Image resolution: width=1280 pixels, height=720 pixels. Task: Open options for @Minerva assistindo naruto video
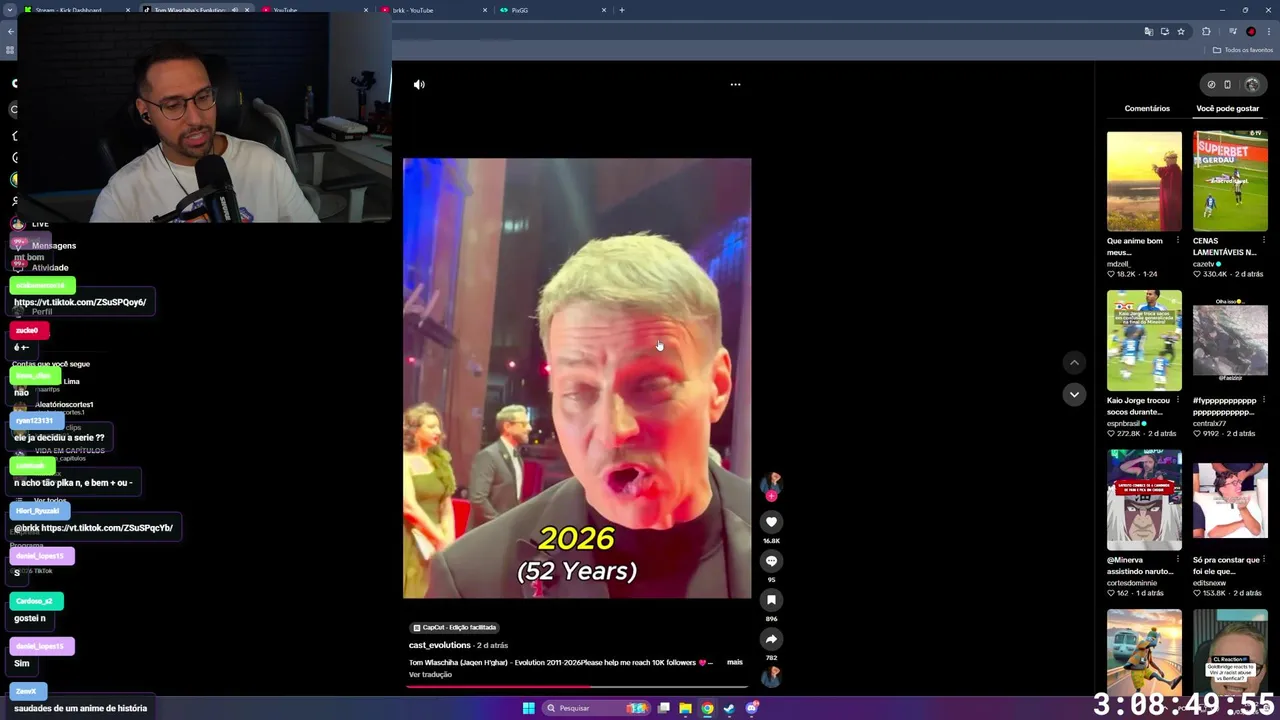pos(1178,560)
